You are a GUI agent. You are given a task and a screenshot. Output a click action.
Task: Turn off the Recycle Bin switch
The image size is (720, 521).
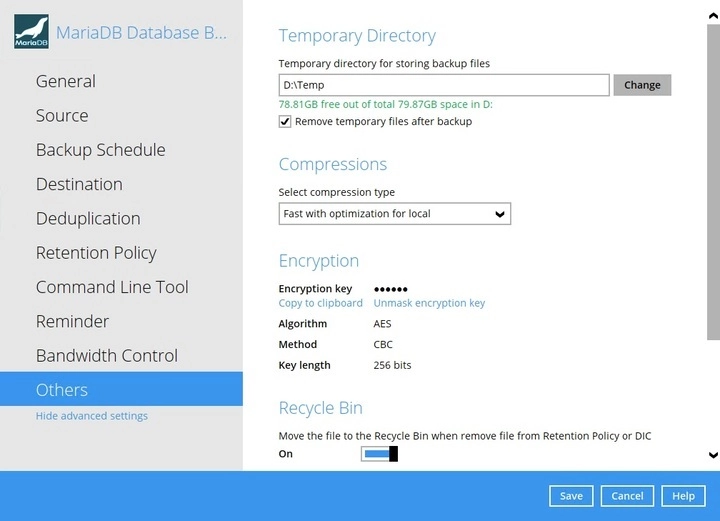tap(380, 454)
